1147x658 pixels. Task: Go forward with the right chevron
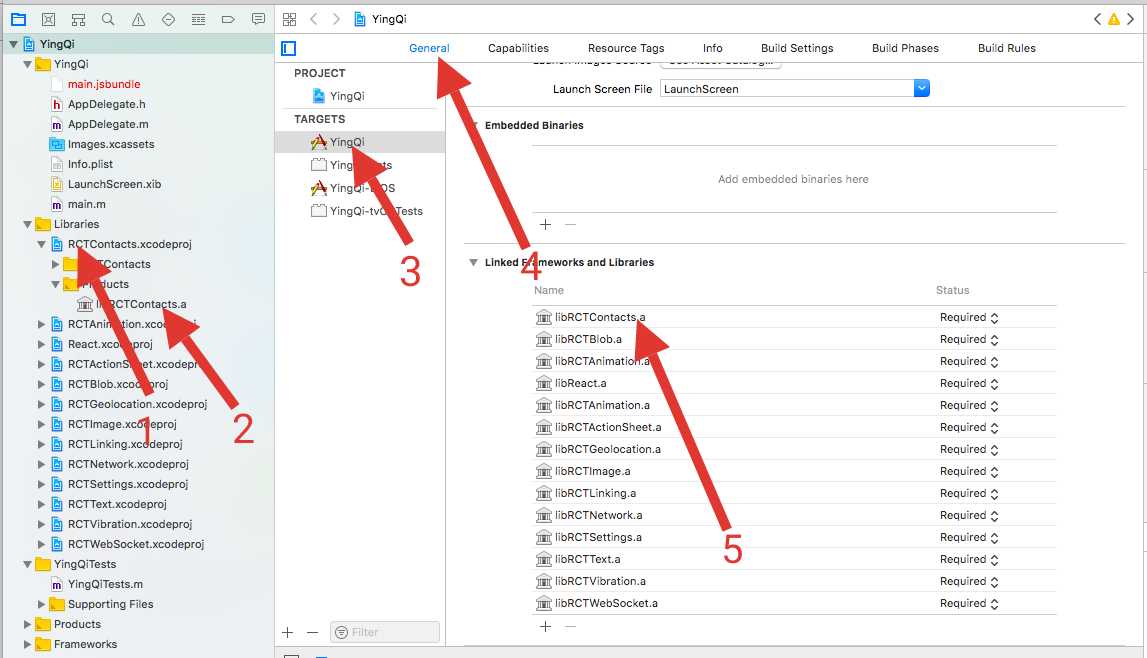[x=336, y=19]
